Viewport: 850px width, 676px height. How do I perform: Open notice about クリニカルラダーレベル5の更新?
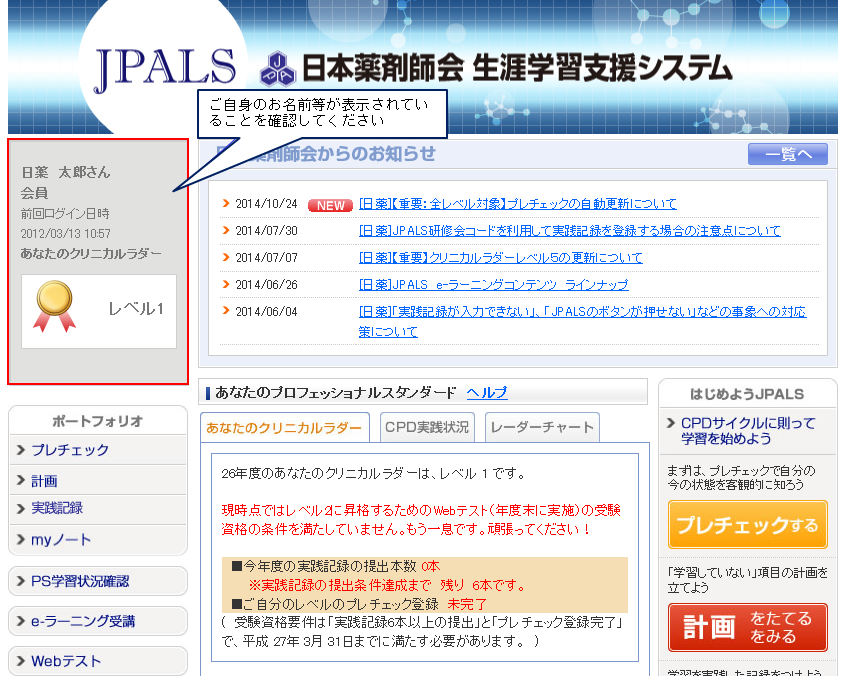[x=500, y=257]
